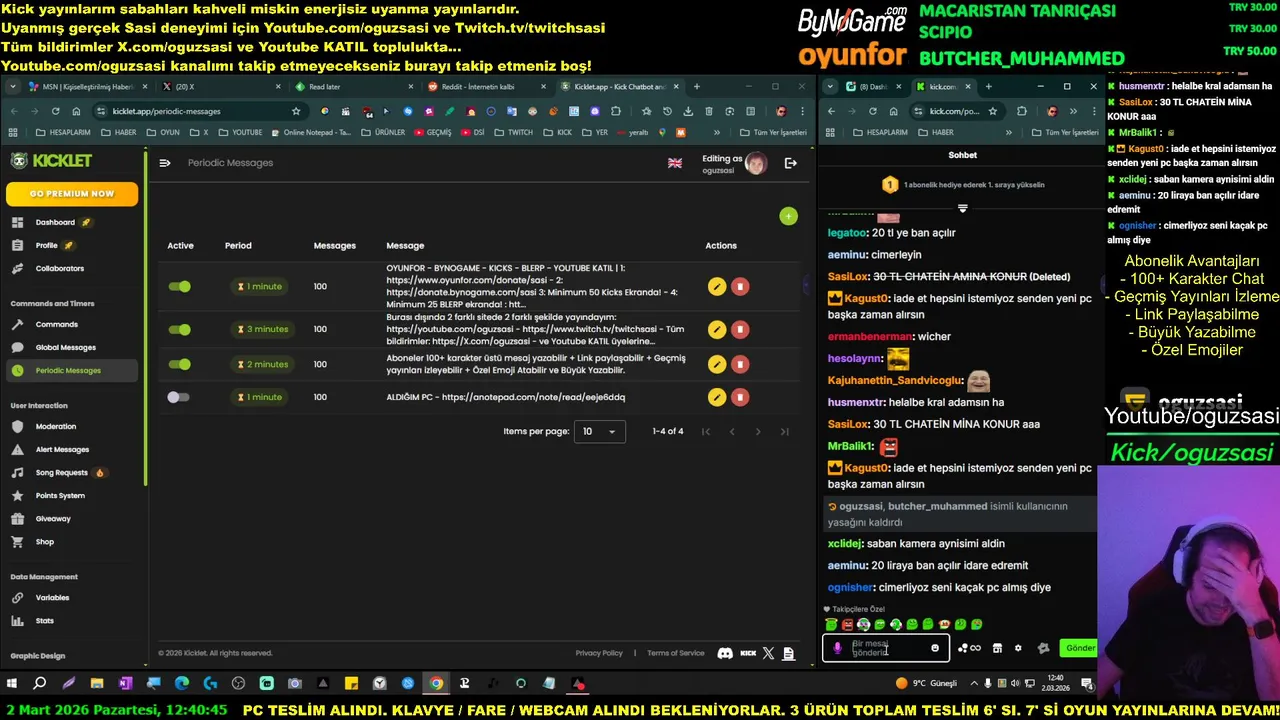Open the Kick chat shop icon
Viewport: 1280px width, 720px height.
[997, 648]
